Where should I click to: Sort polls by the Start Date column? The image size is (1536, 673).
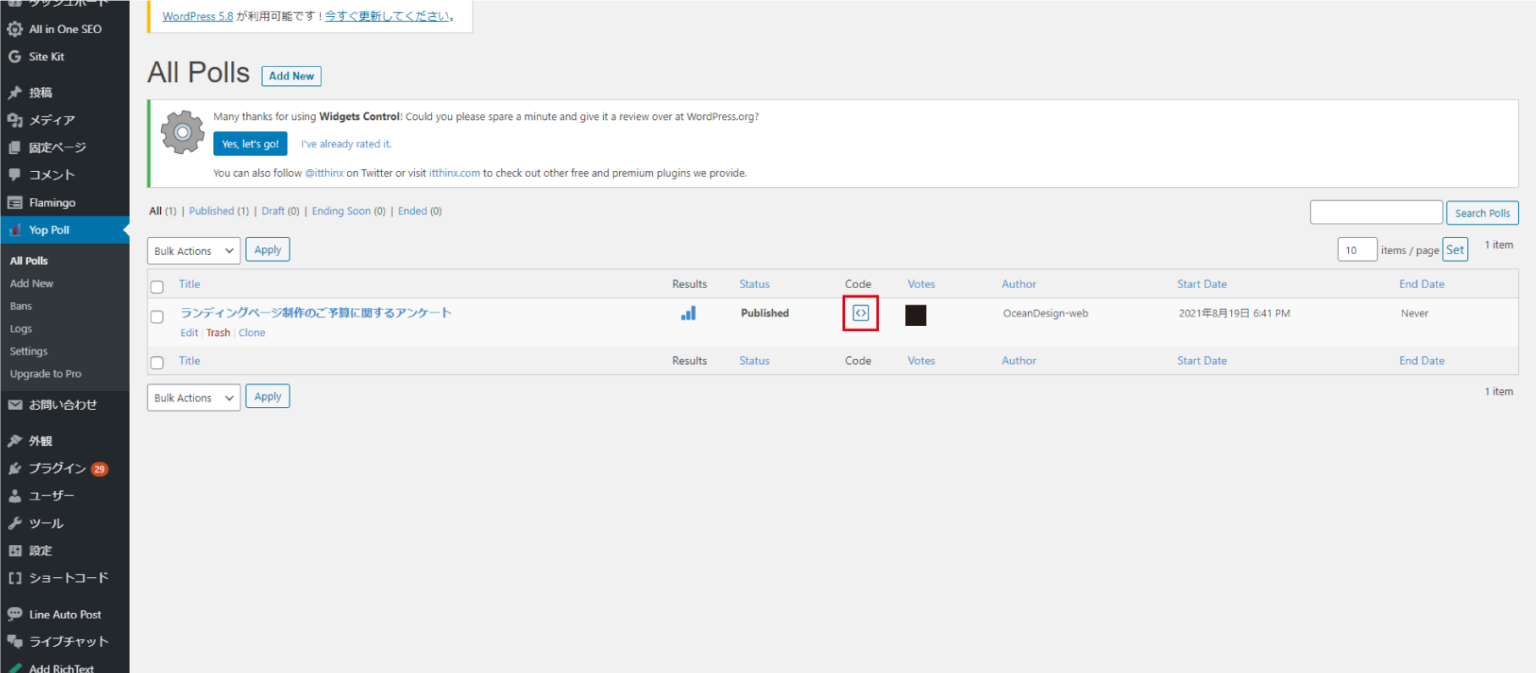point(1201,284)
